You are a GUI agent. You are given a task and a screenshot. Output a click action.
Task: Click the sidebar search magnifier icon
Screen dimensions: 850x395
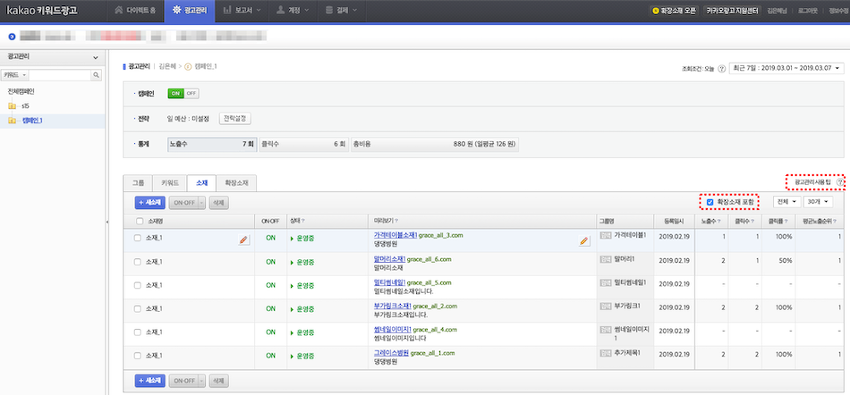pyautogui.click(x=96, y=75)
